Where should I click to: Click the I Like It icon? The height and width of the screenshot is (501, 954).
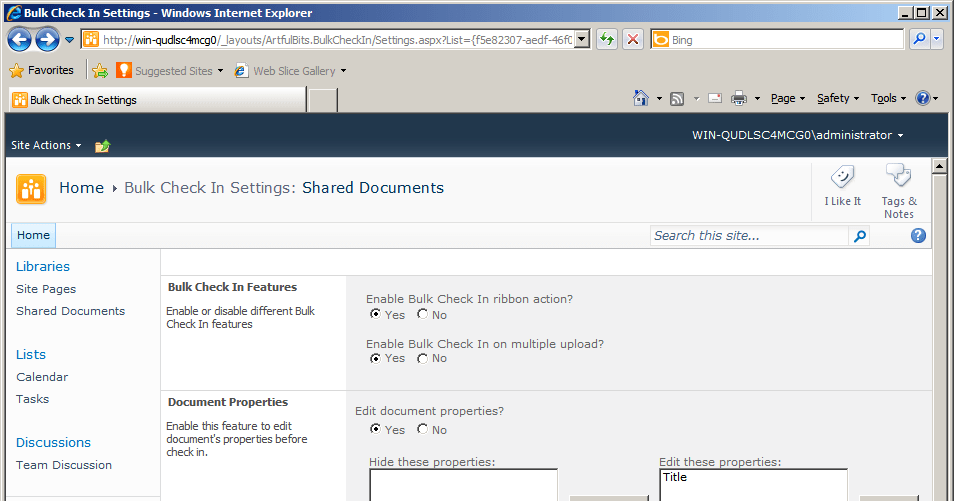pos(842,185)
